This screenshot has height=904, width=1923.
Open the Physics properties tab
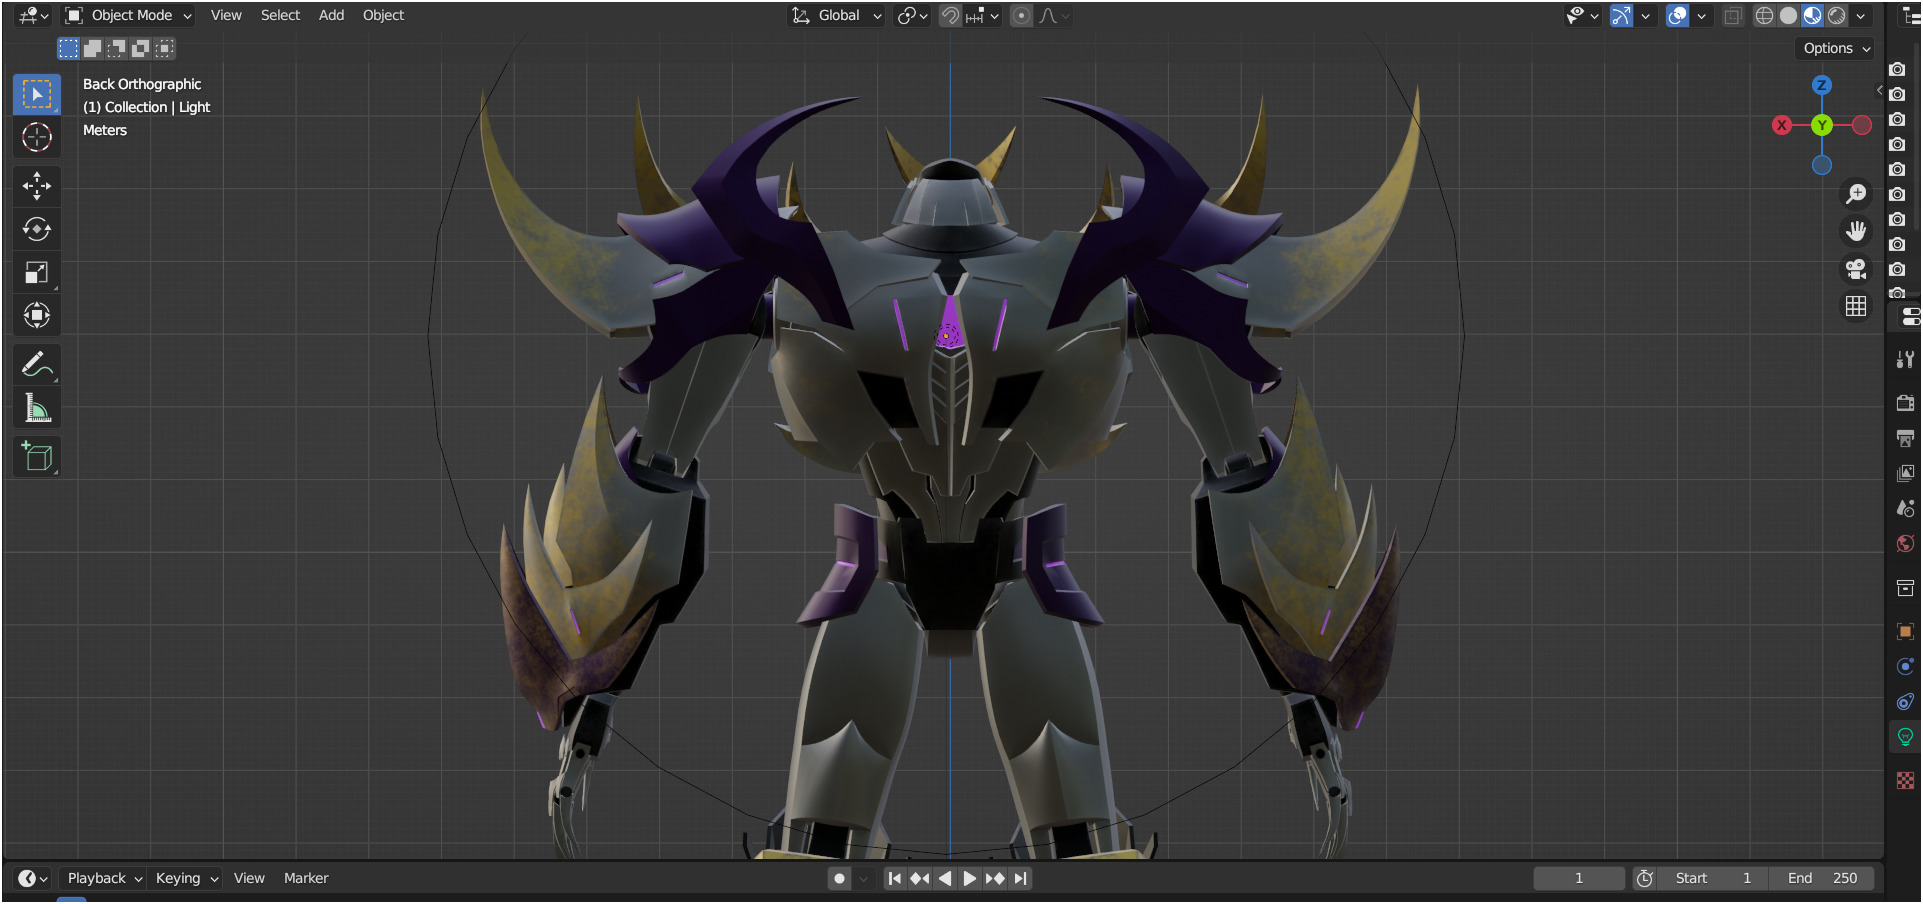click(1905, 666)
